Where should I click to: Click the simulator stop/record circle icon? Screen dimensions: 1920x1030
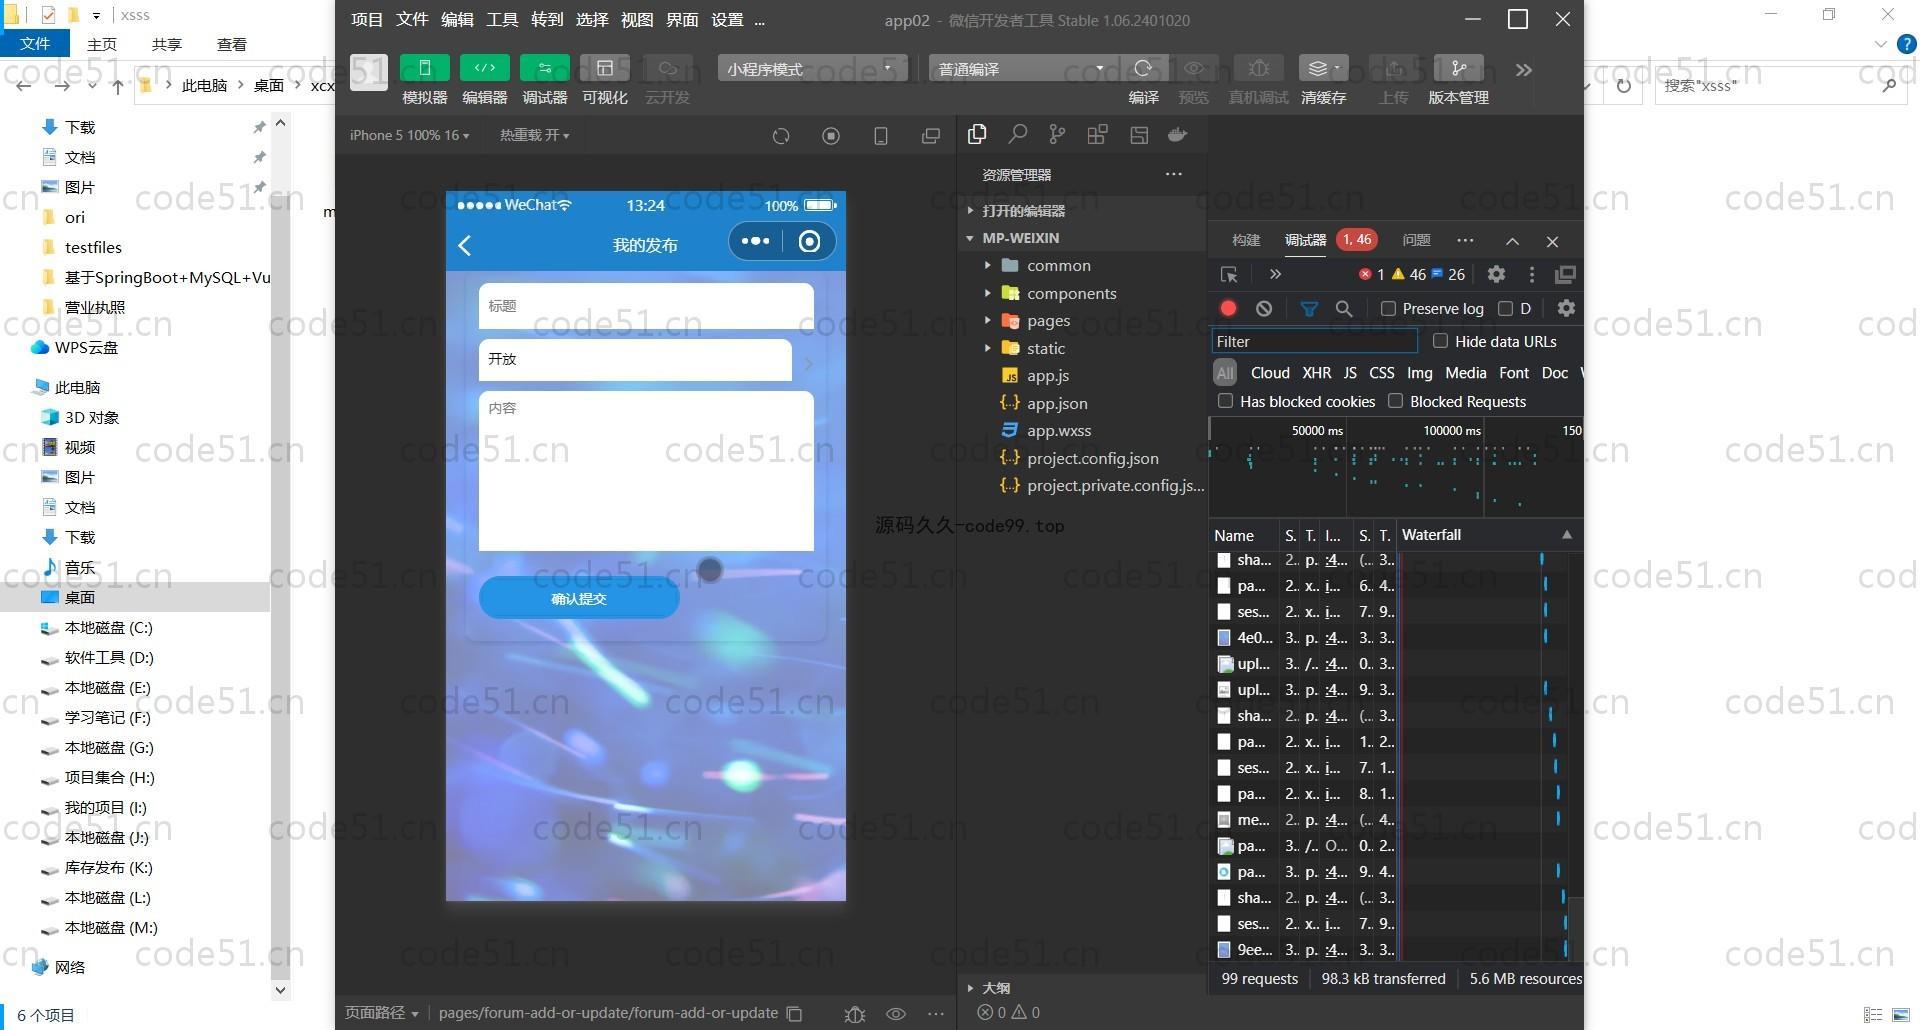coord(831,136)
